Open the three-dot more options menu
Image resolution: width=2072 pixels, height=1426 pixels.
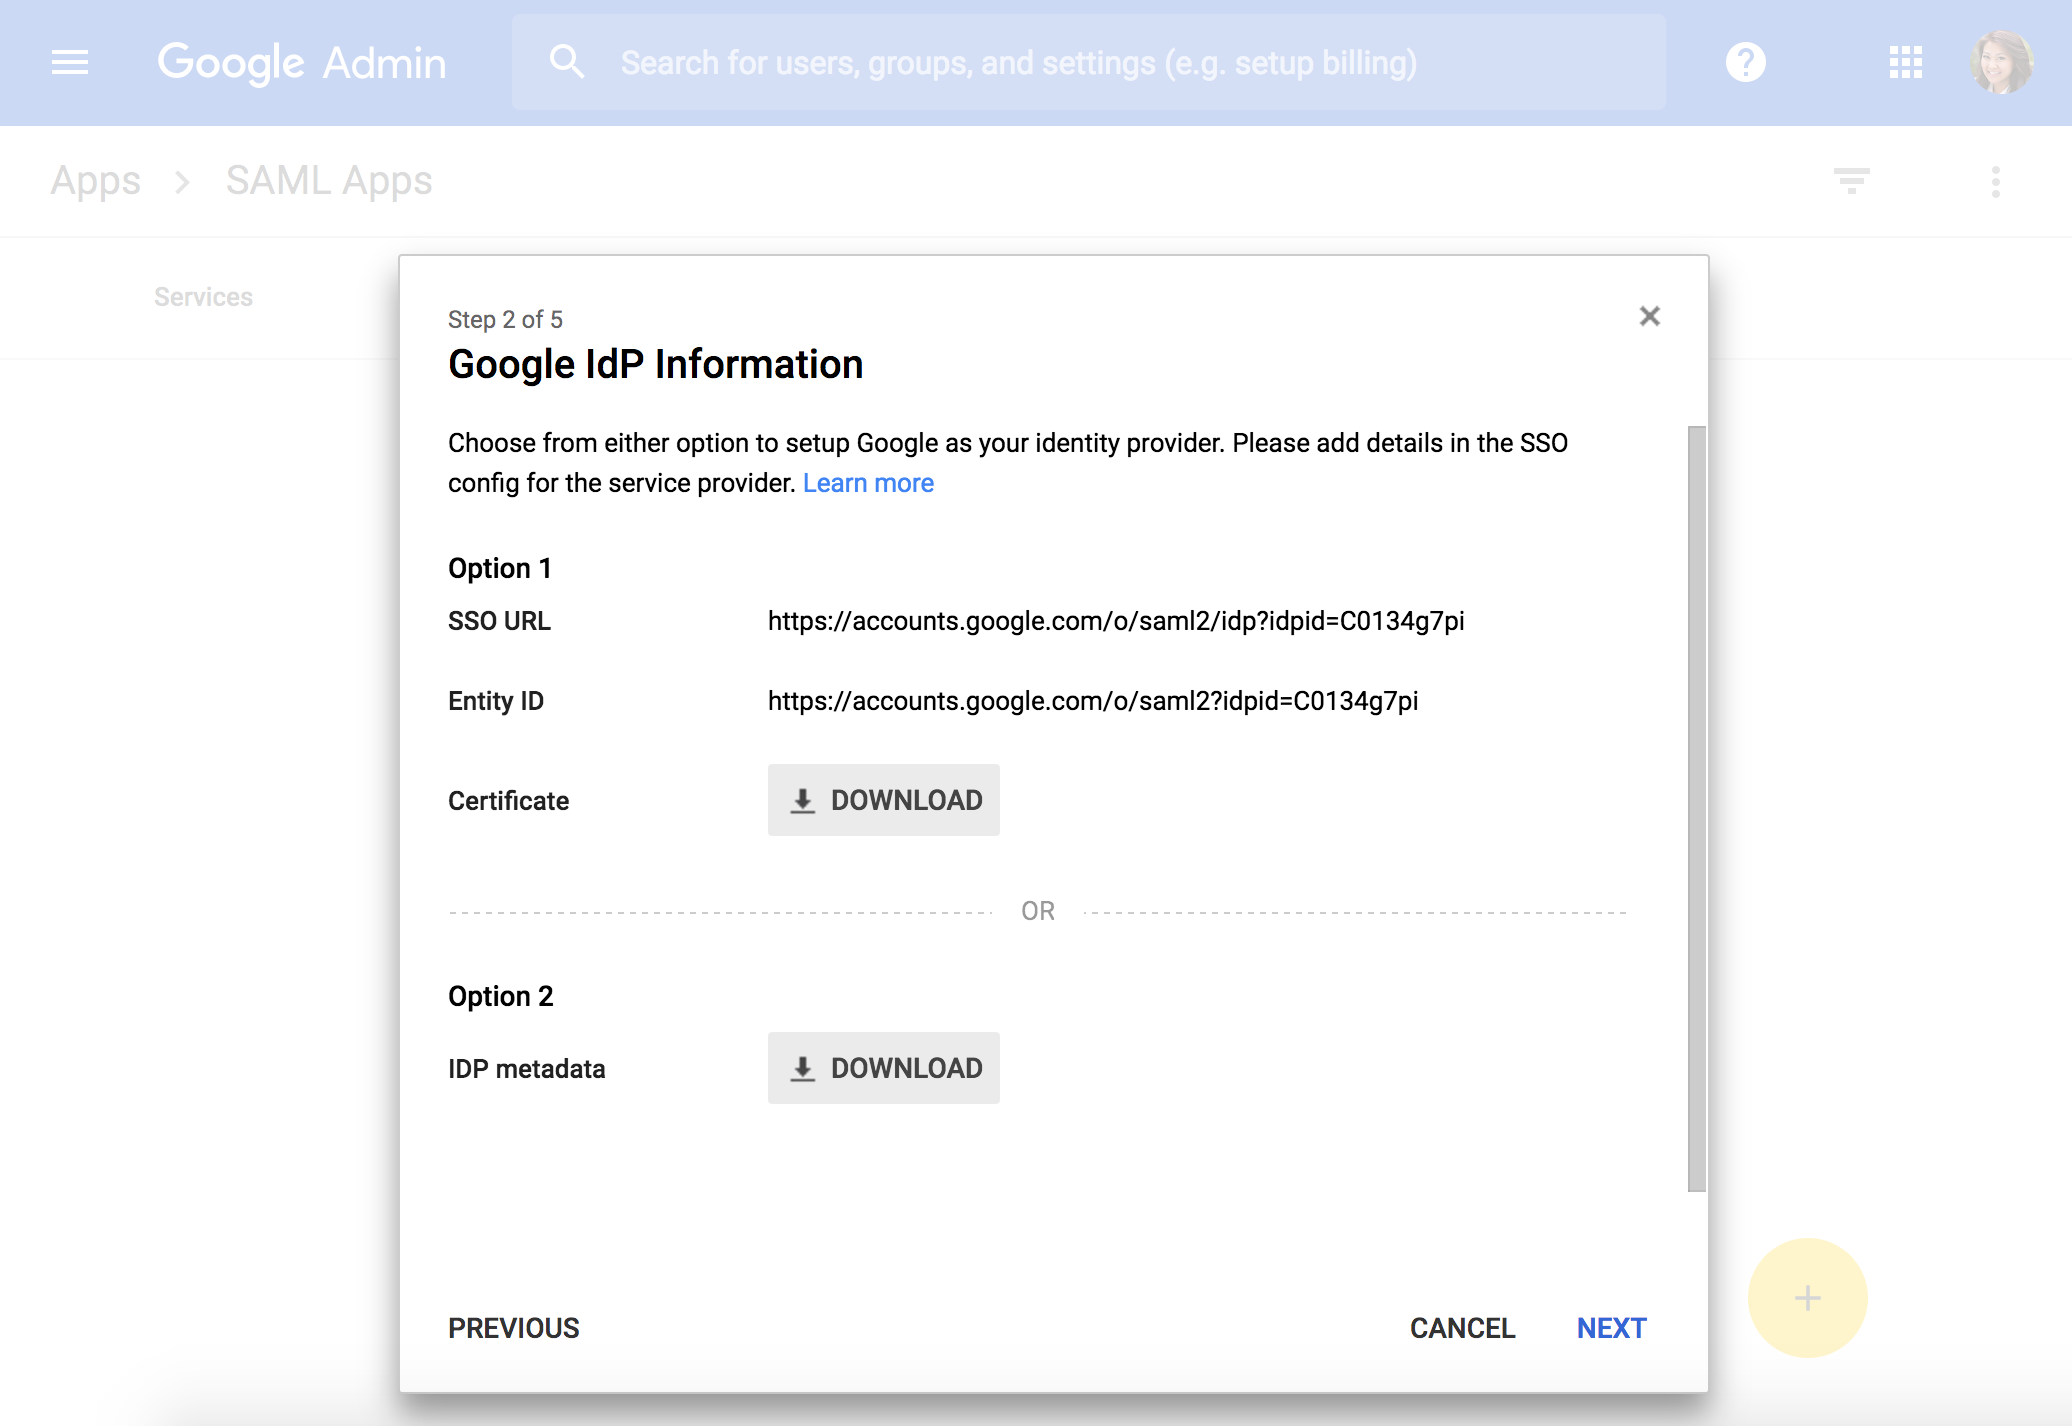pos(1995,182)
